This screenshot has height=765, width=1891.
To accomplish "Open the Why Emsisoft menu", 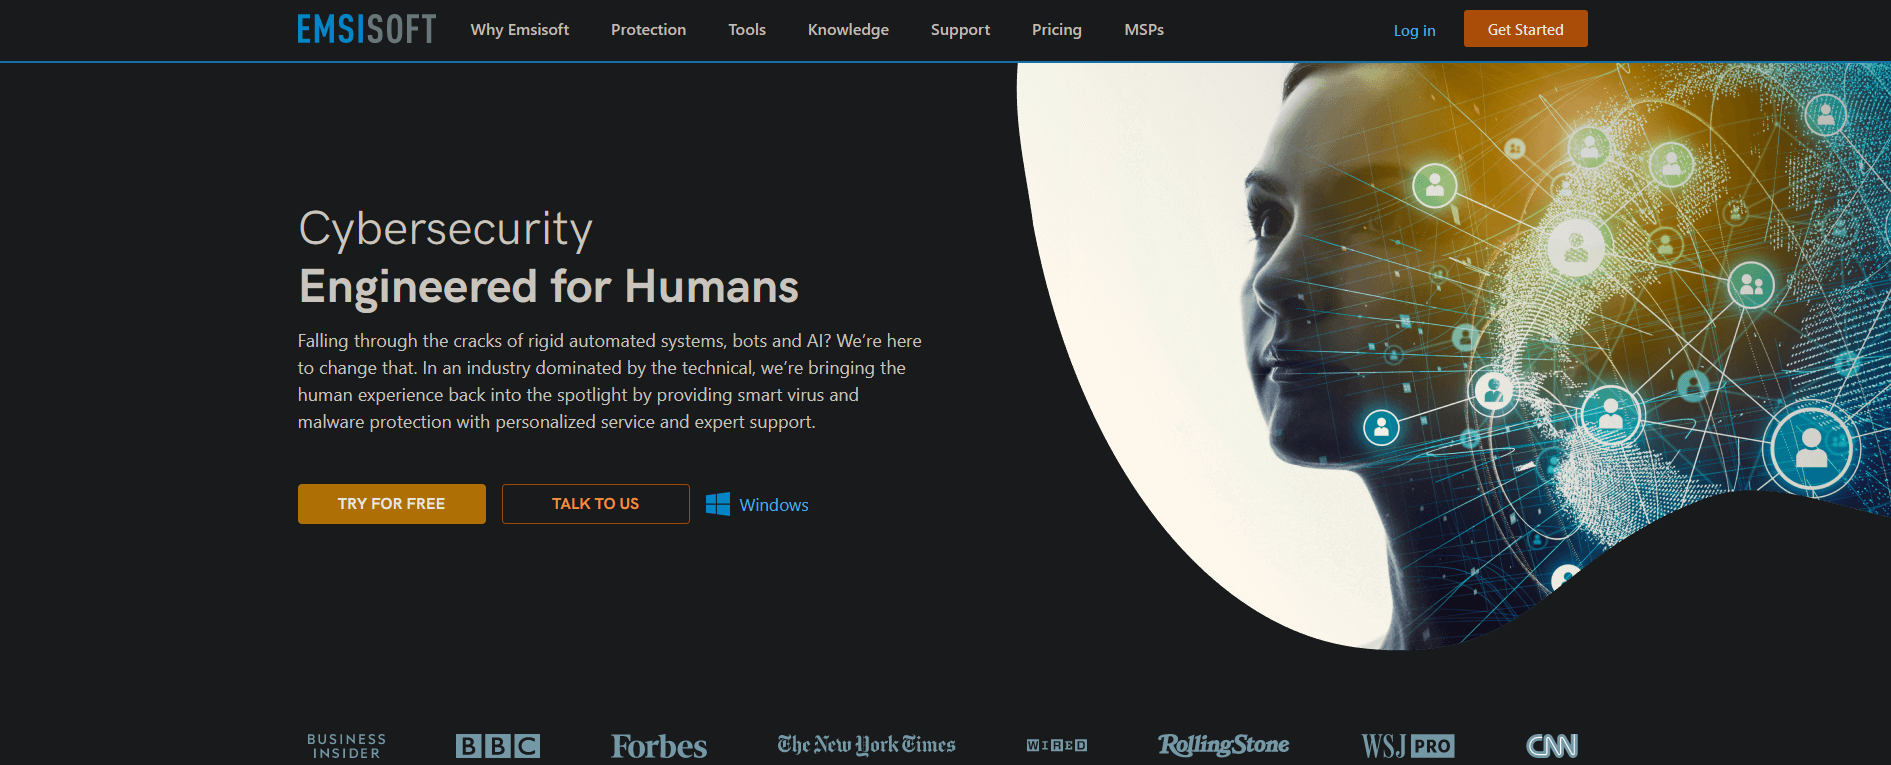I will pos(520,30).
